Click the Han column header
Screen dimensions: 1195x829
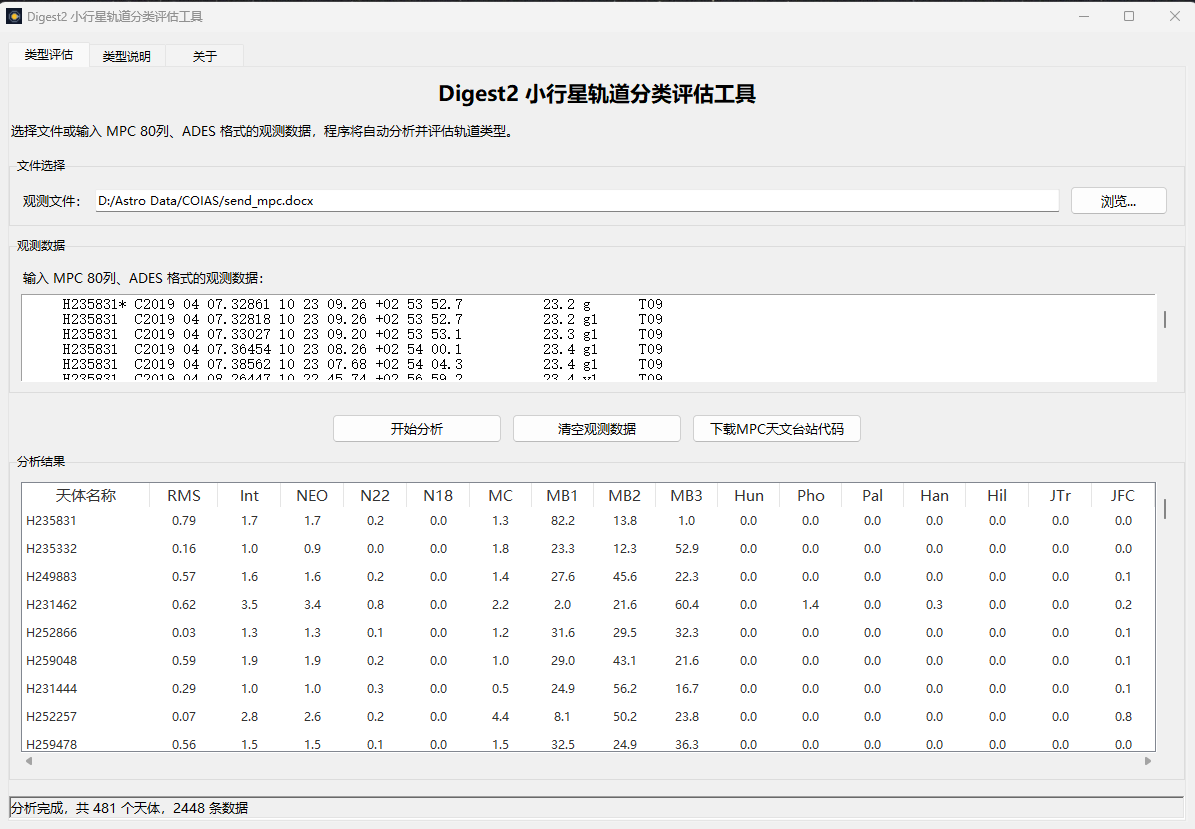[x=934, y=495]
